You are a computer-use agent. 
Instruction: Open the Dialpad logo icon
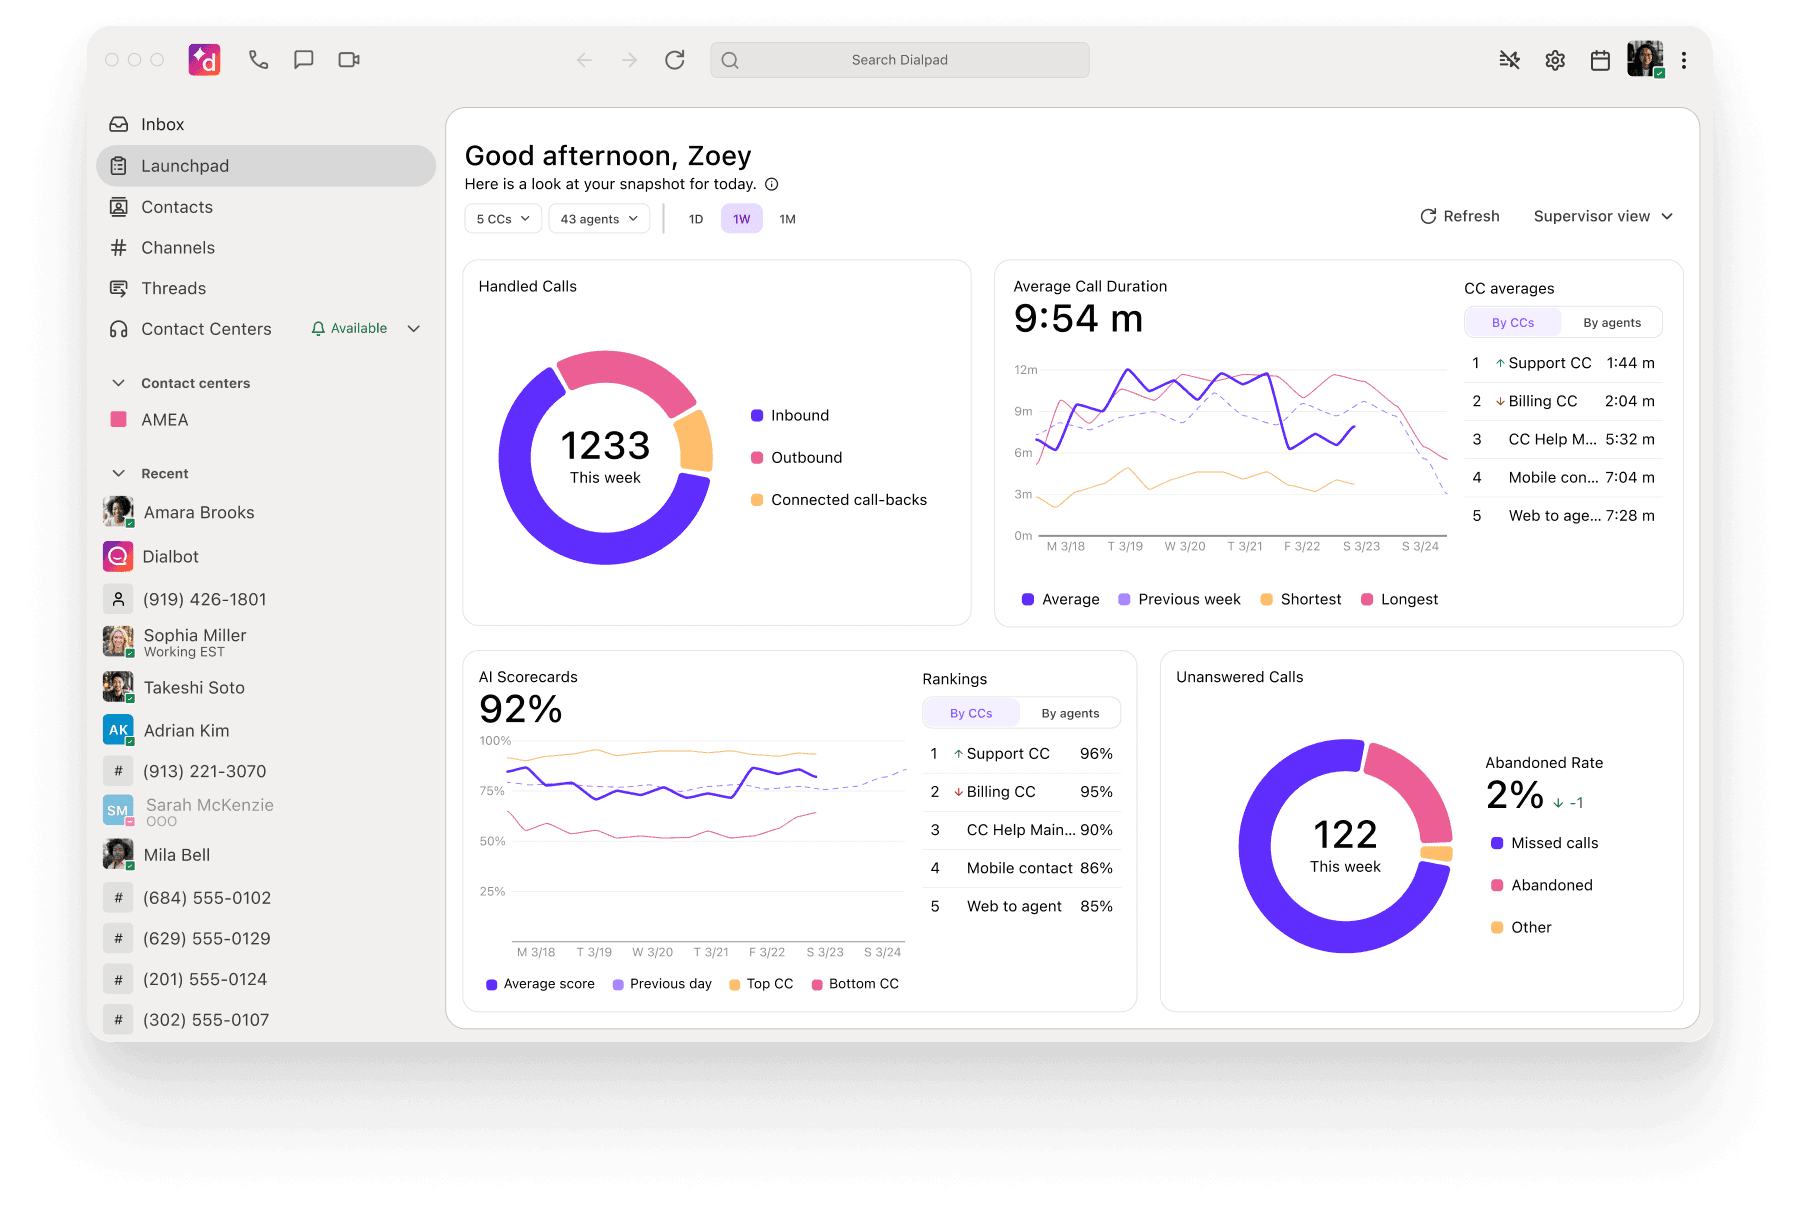tap(204, 60)
